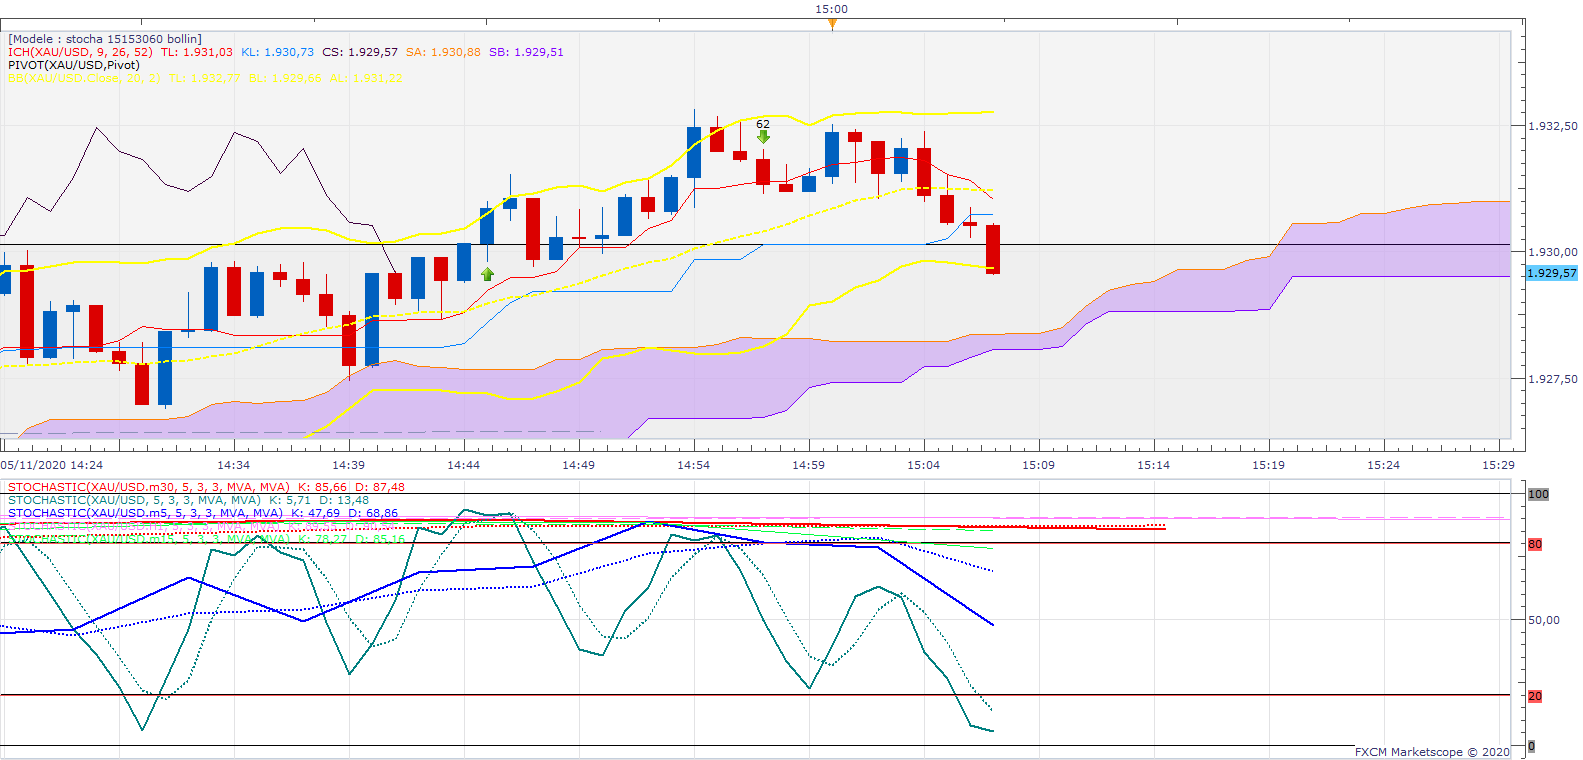
Task: Click the m30 stochastic K: 85,66 value
Action: point(322,487)
